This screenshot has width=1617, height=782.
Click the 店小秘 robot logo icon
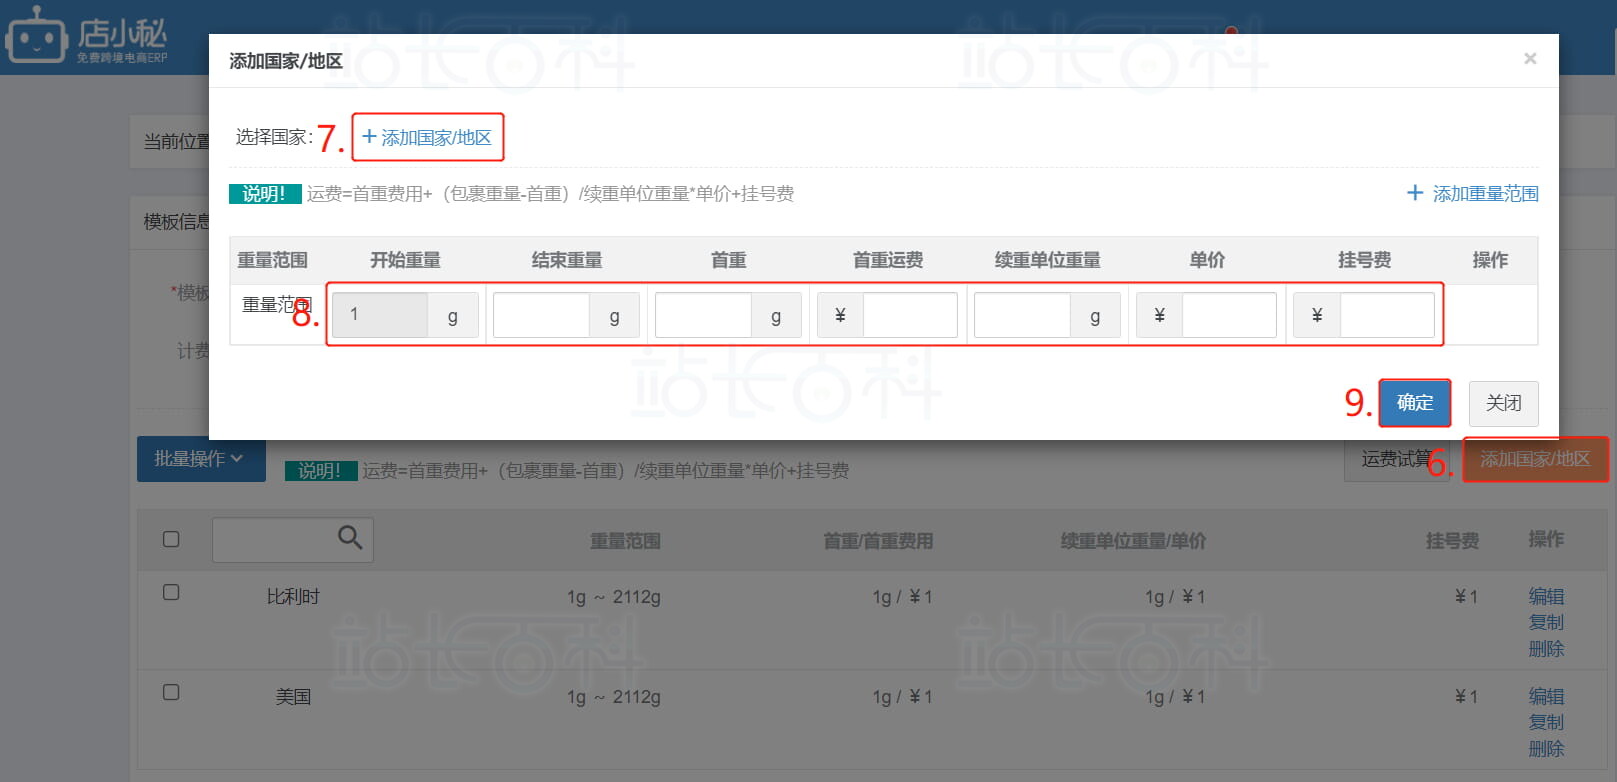(x=36, y=36)
